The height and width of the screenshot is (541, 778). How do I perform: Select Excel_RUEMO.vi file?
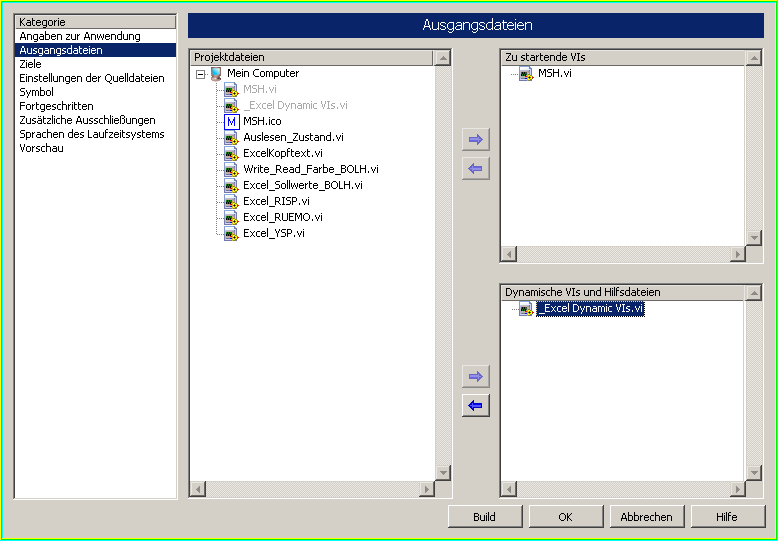pyautogui.click(x=283, y=217)
